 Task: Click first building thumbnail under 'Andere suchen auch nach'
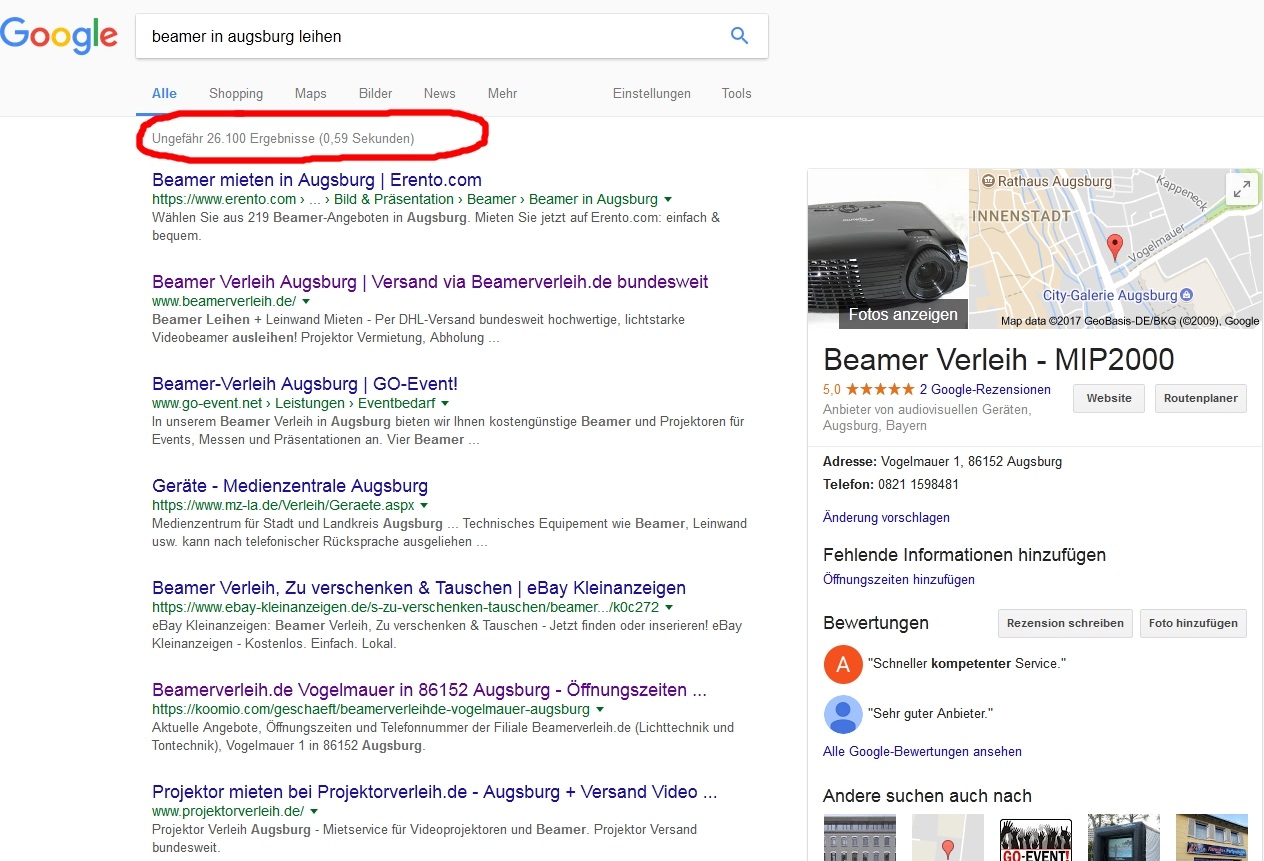tap(859, 838)
